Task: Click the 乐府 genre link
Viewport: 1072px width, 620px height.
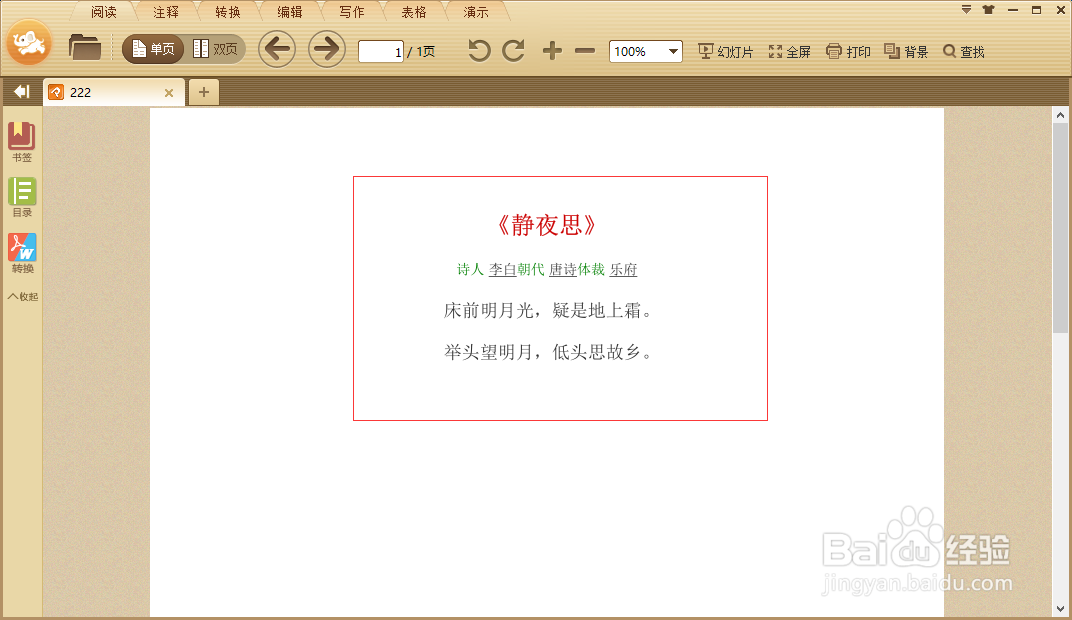Action: click(624, 269)
